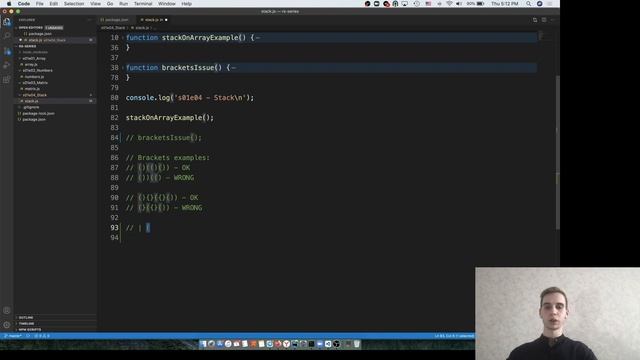Open .gitignore in the Explorer tree
640x360 pixels.
[31, 107]
